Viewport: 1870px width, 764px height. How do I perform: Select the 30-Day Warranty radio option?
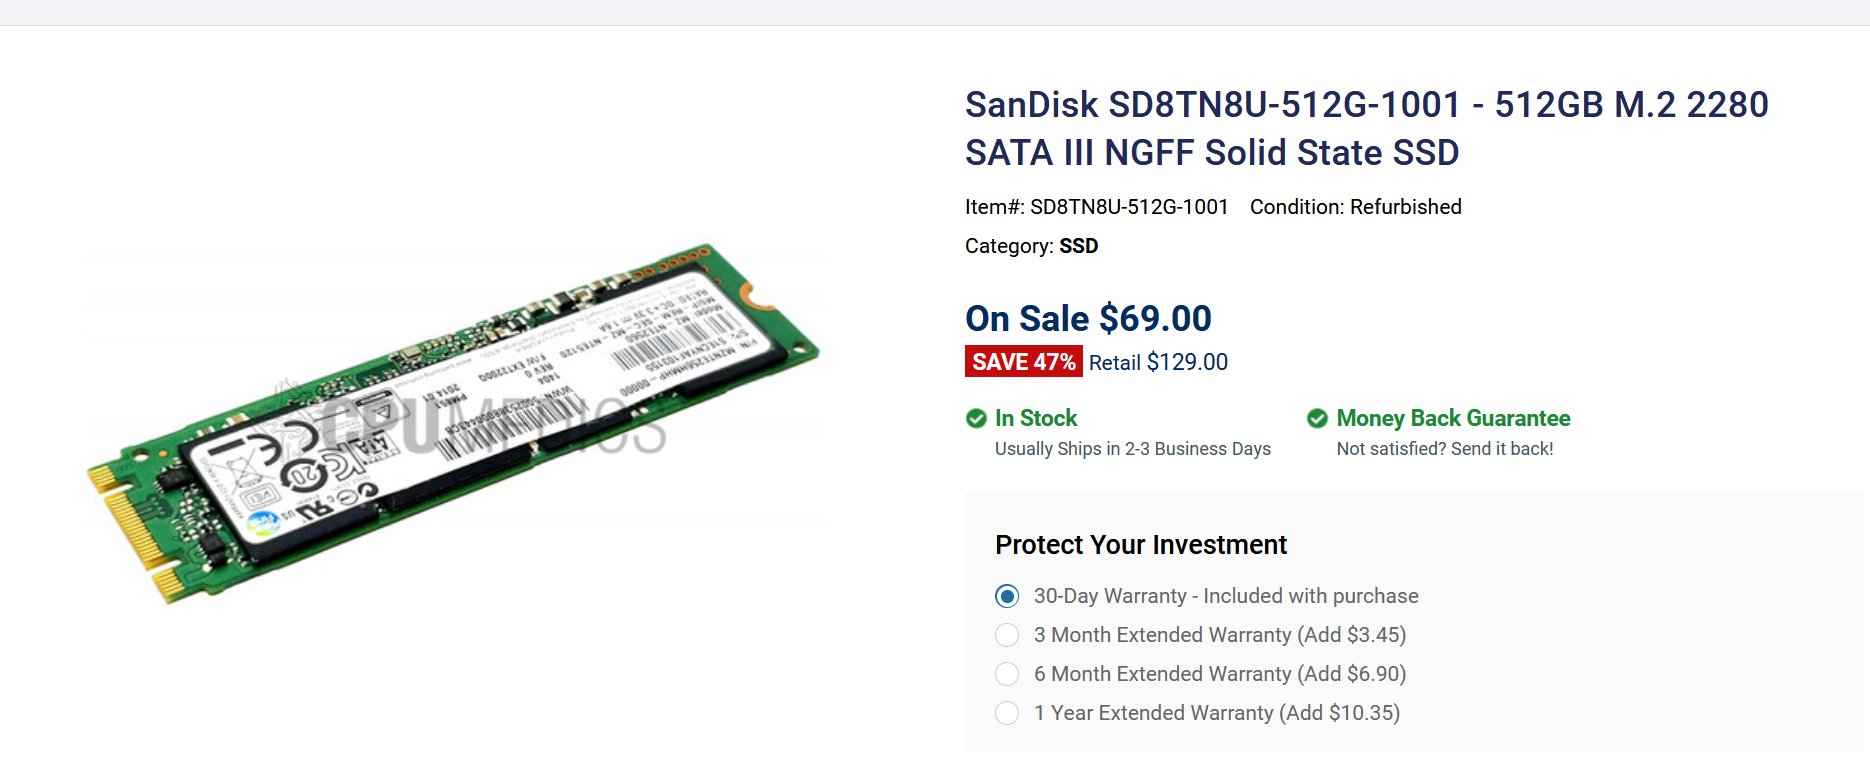coord(1007,596)
